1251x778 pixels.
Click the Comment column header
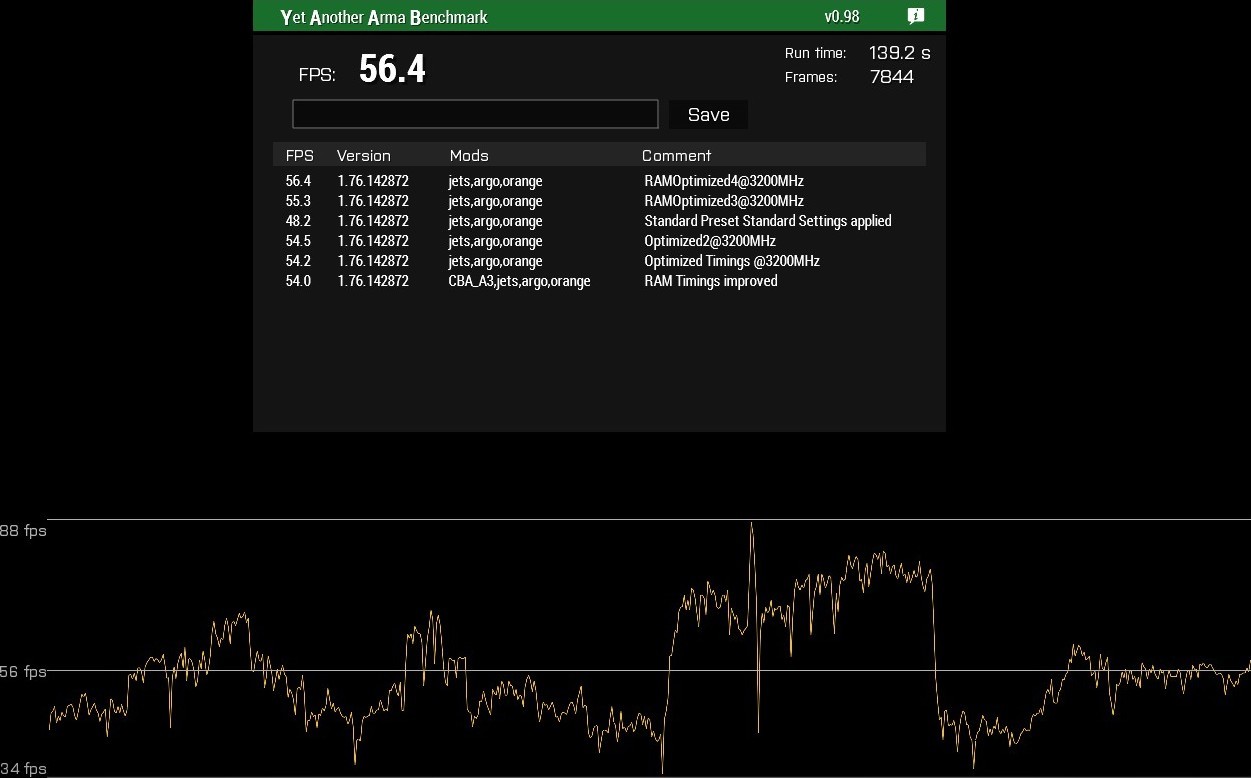(676, 155)
